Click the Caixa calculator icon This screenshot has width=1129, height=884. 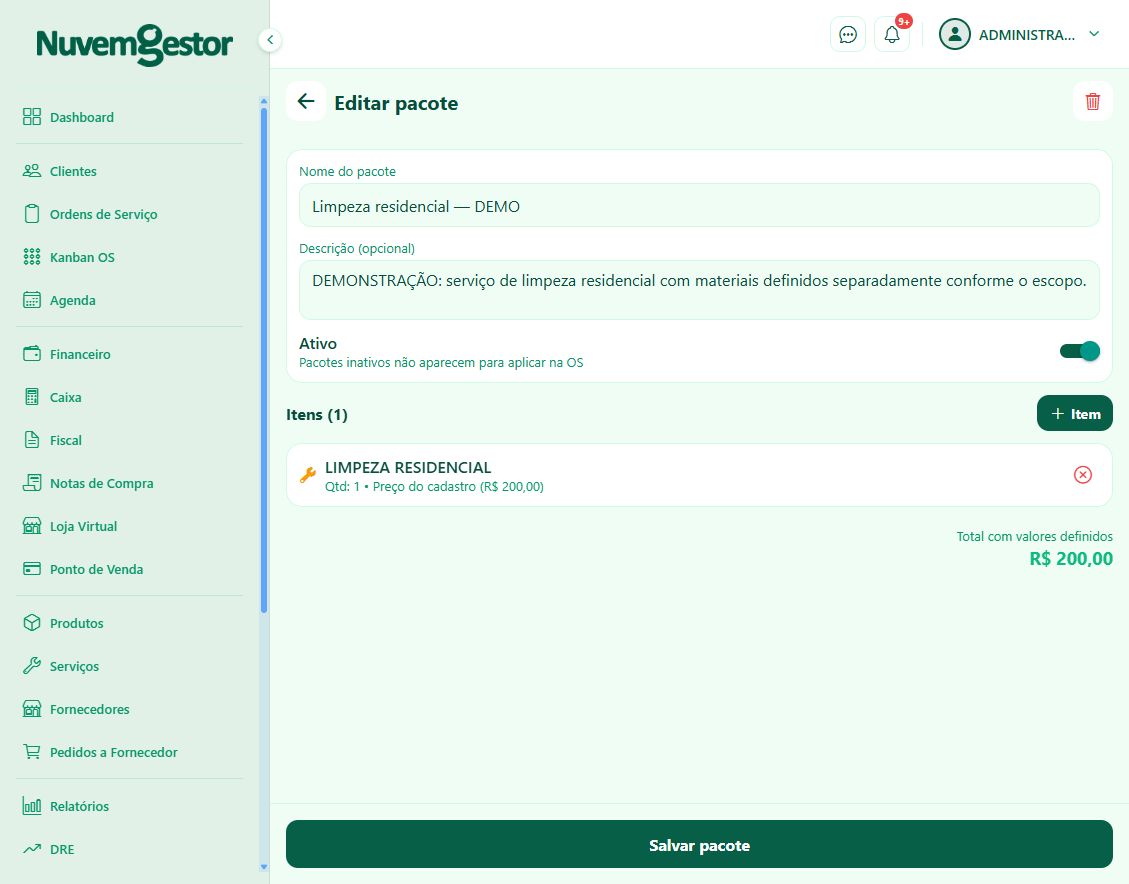(x=32, y=397)
